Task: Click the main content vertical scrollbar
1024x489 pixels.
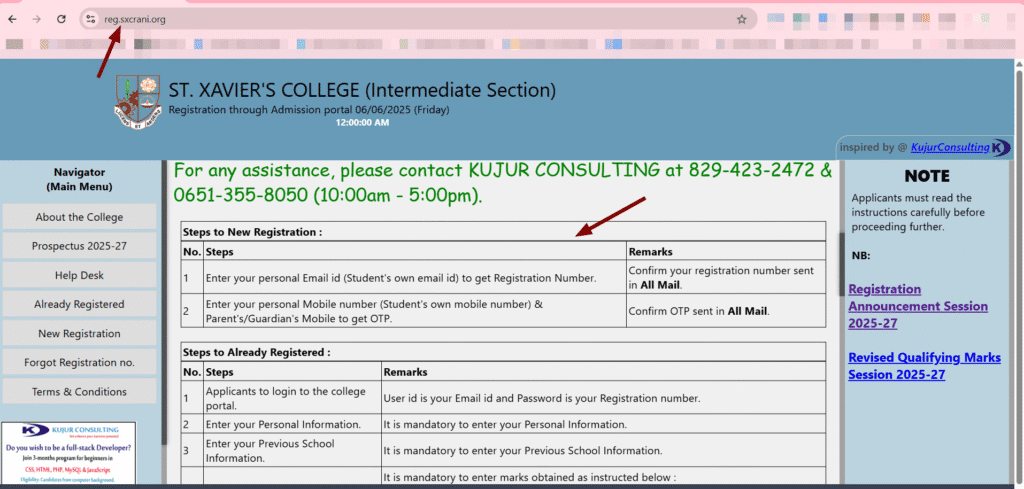Action: pyautogui.click(x=841, y=264)
